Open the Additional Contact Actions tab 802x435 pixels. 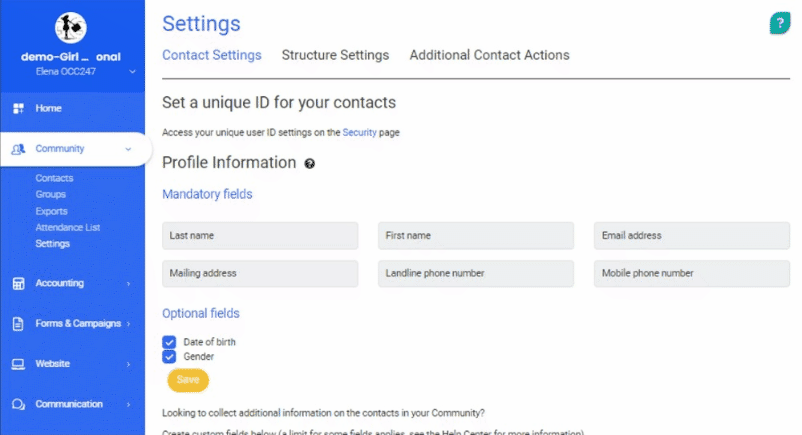click(489, 55)
